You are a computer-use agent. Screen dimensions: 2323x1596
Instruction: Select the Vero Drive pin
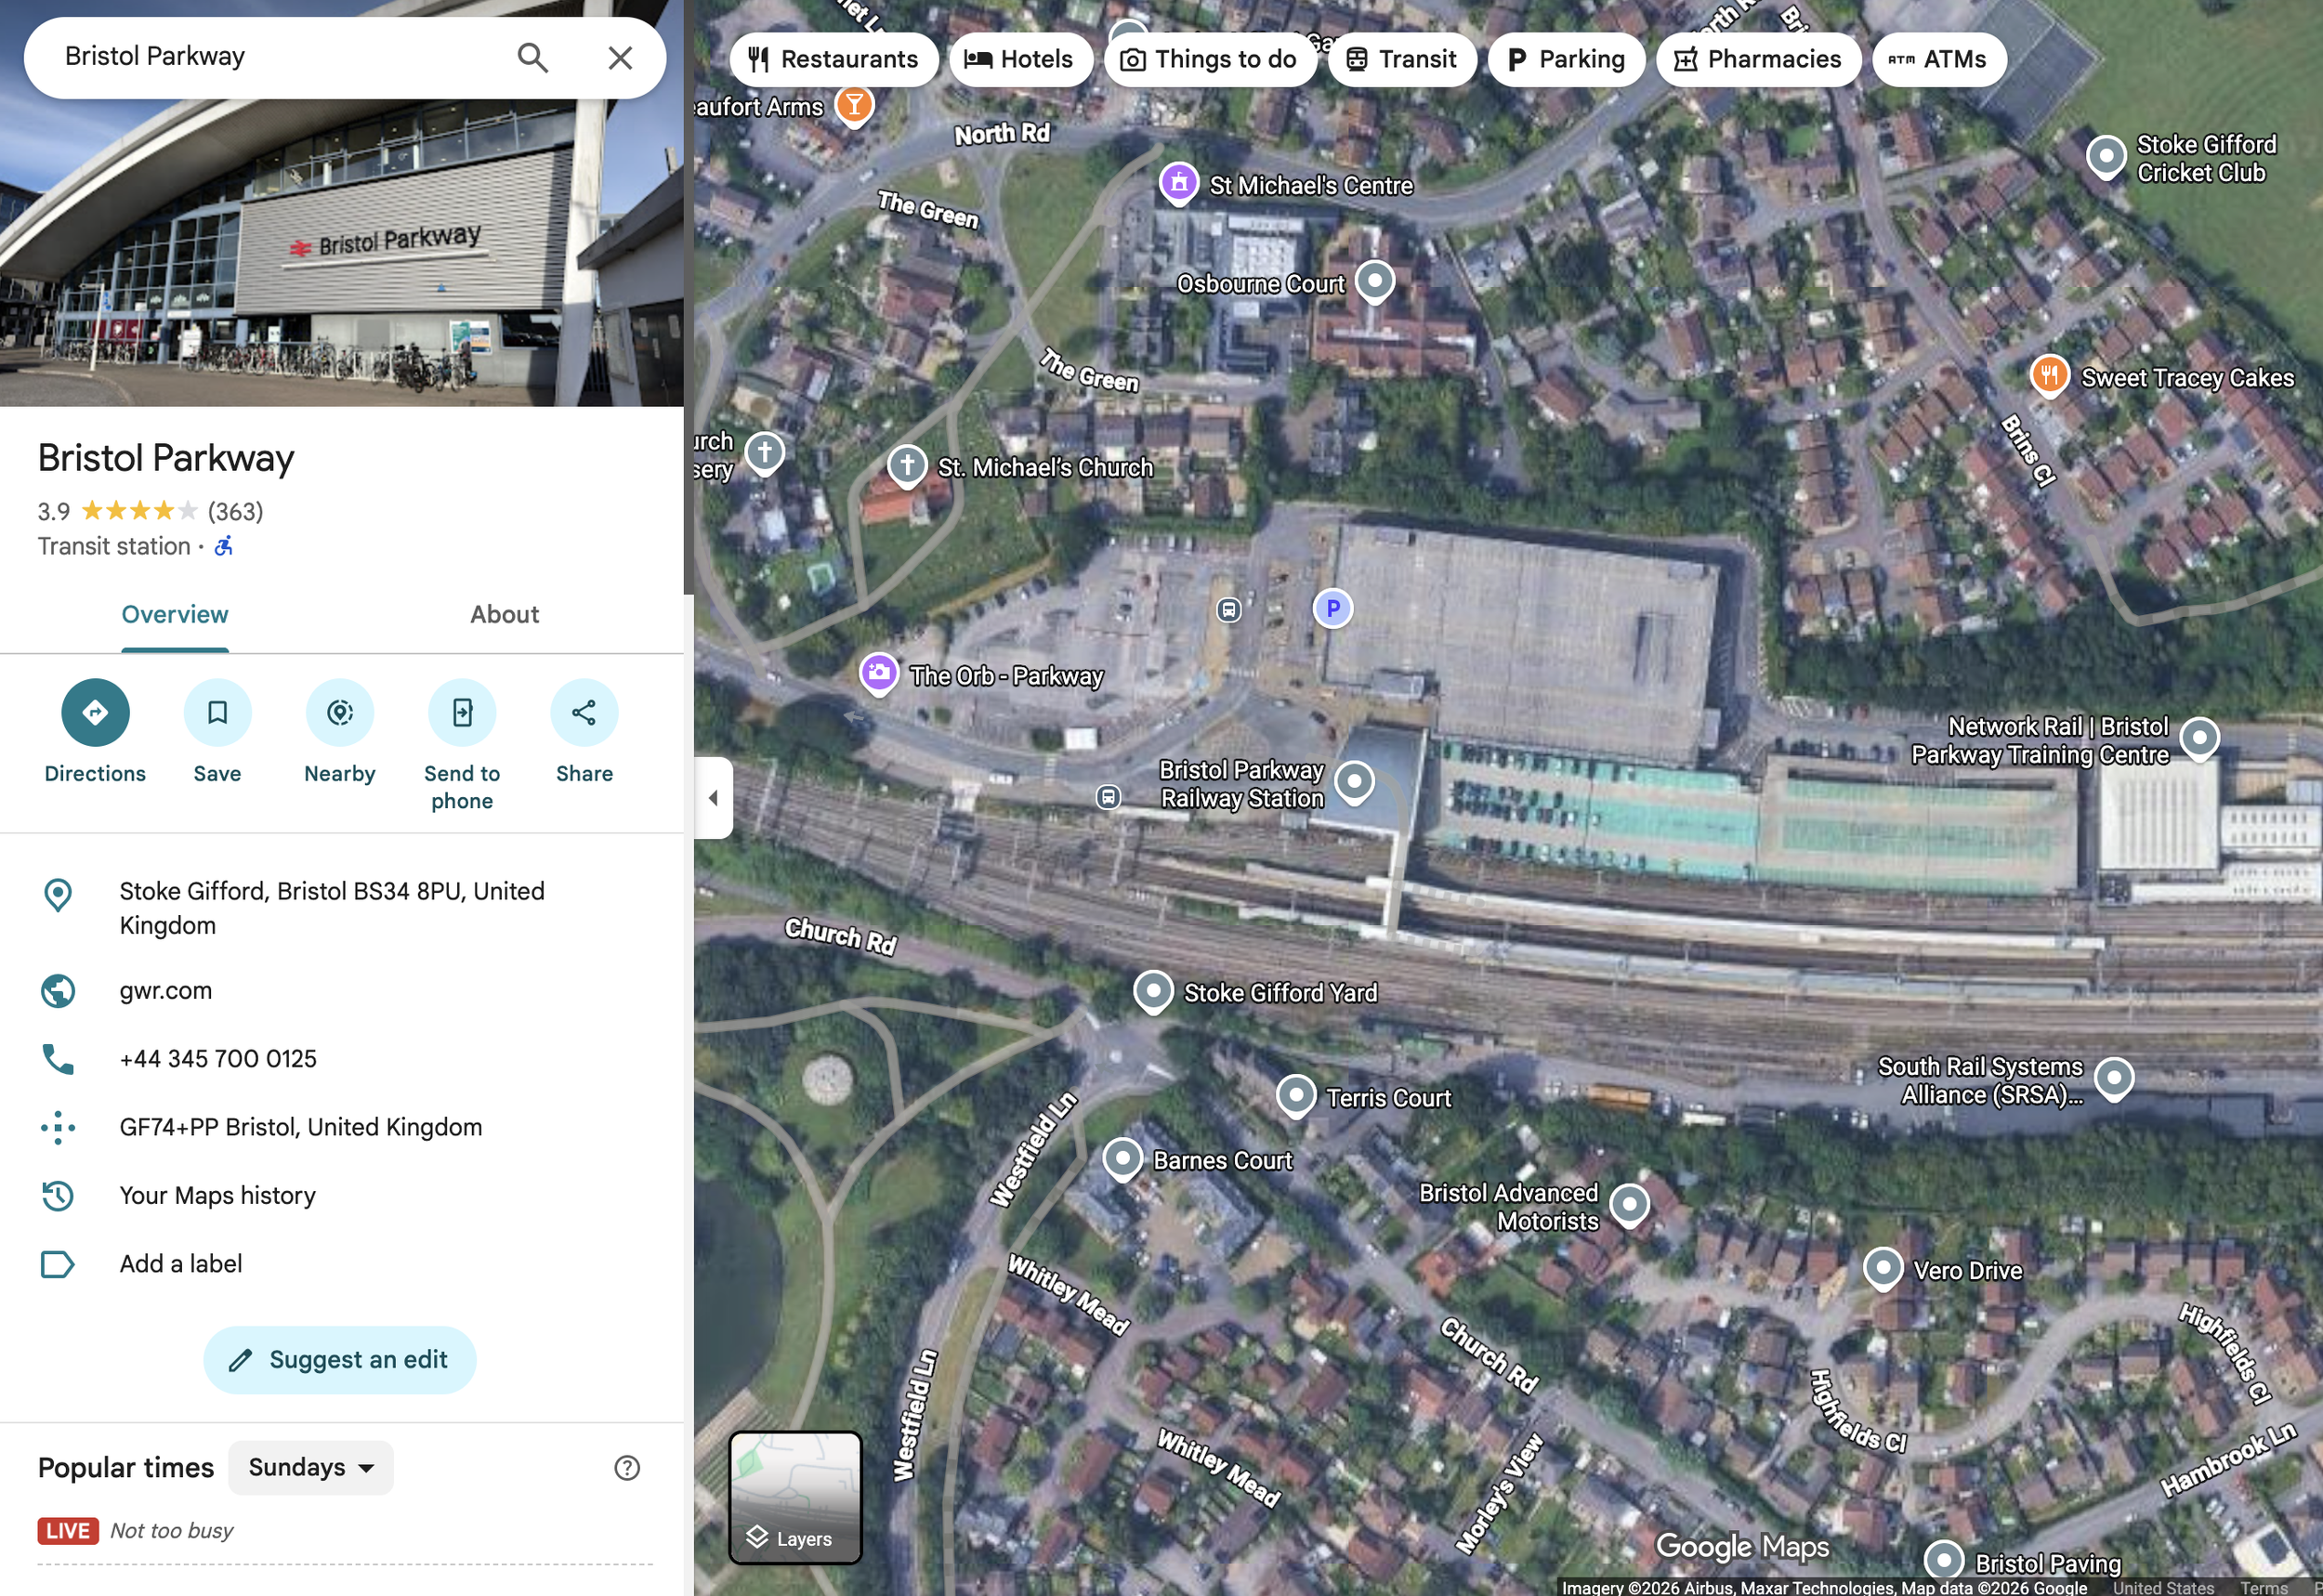click(1883, 1268)
